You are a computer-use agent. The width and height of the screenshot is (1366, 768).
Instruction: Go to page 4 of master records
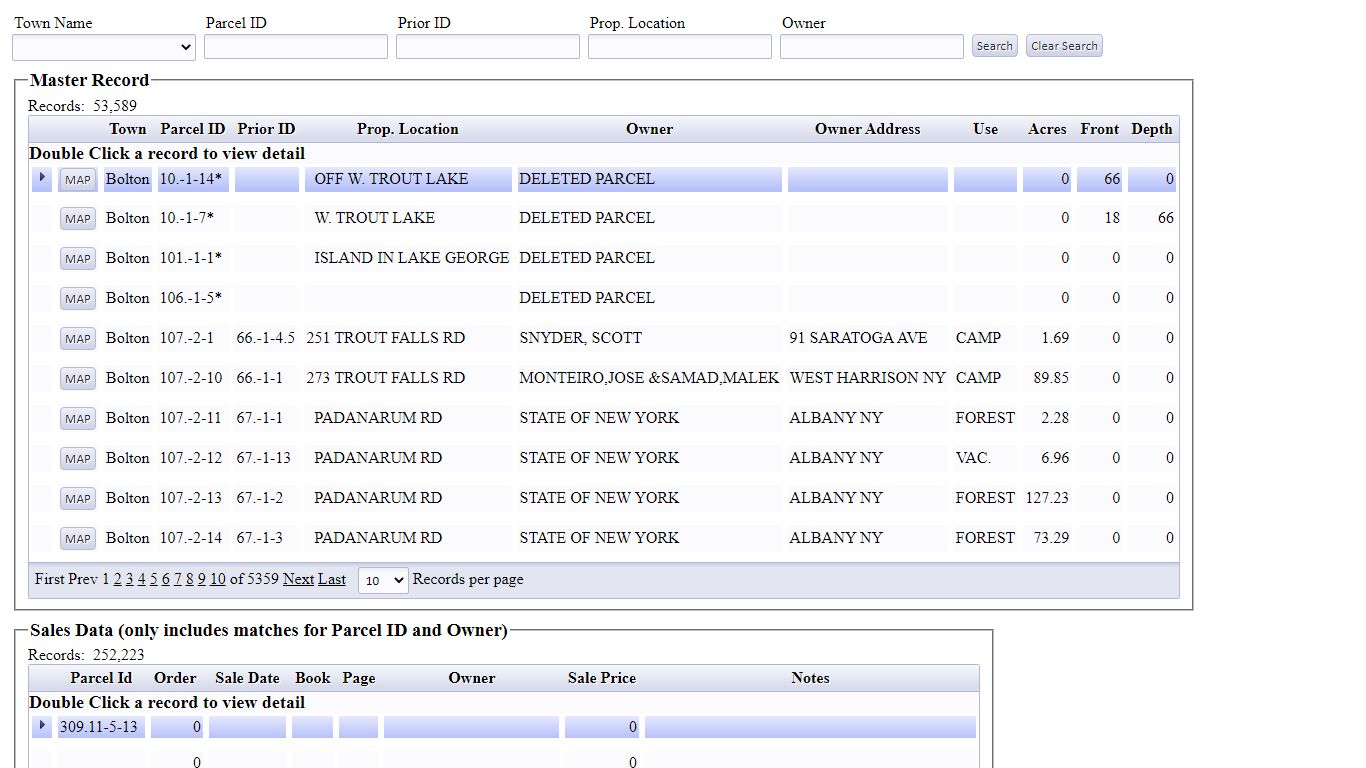[142, 579]
